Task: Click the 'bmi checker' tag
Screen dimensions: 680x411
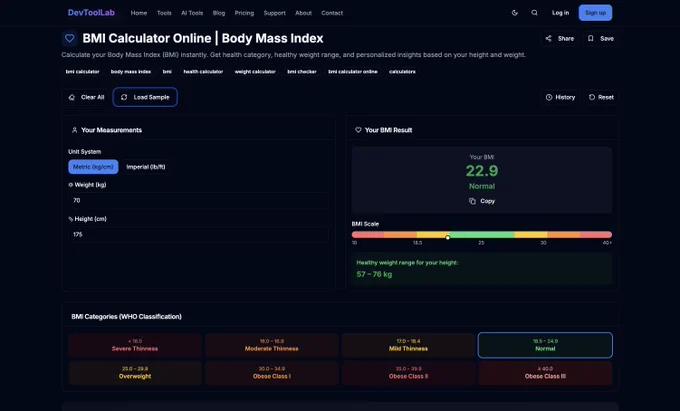Action: (x=302, y=72)
